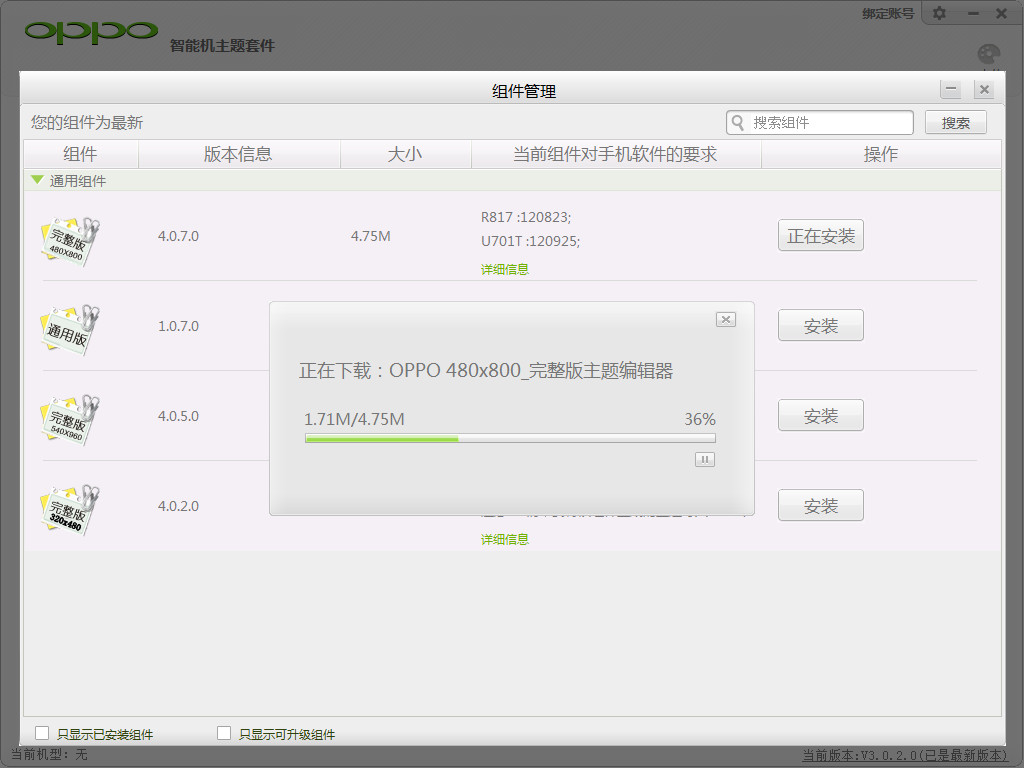Click requirement text R817 :120823;
The height and width of the screenshot is (768, 1024).
click(x=526, y=217)
